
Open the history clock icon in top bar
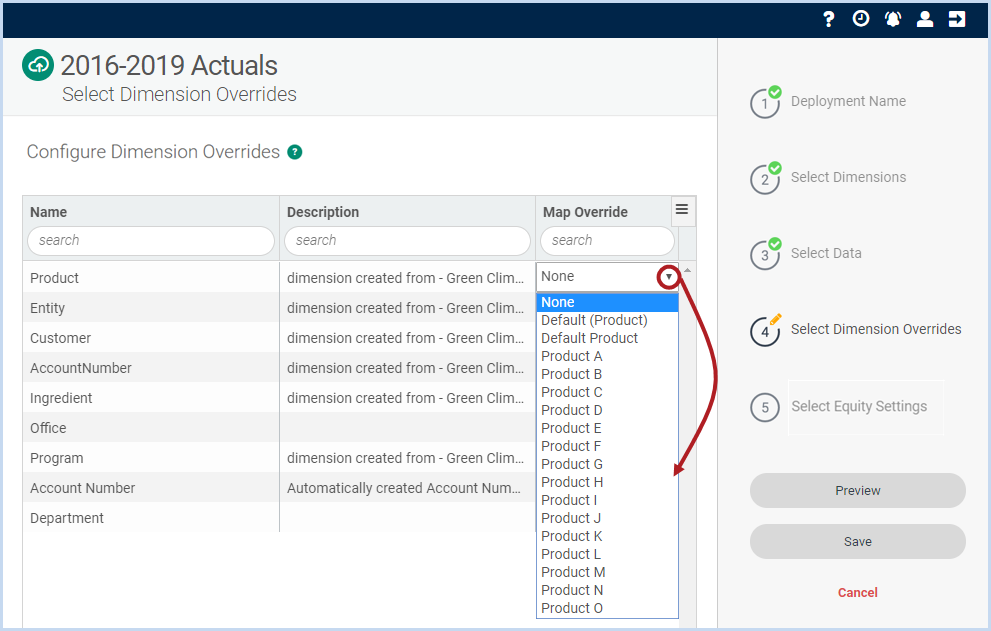[861, 19]
